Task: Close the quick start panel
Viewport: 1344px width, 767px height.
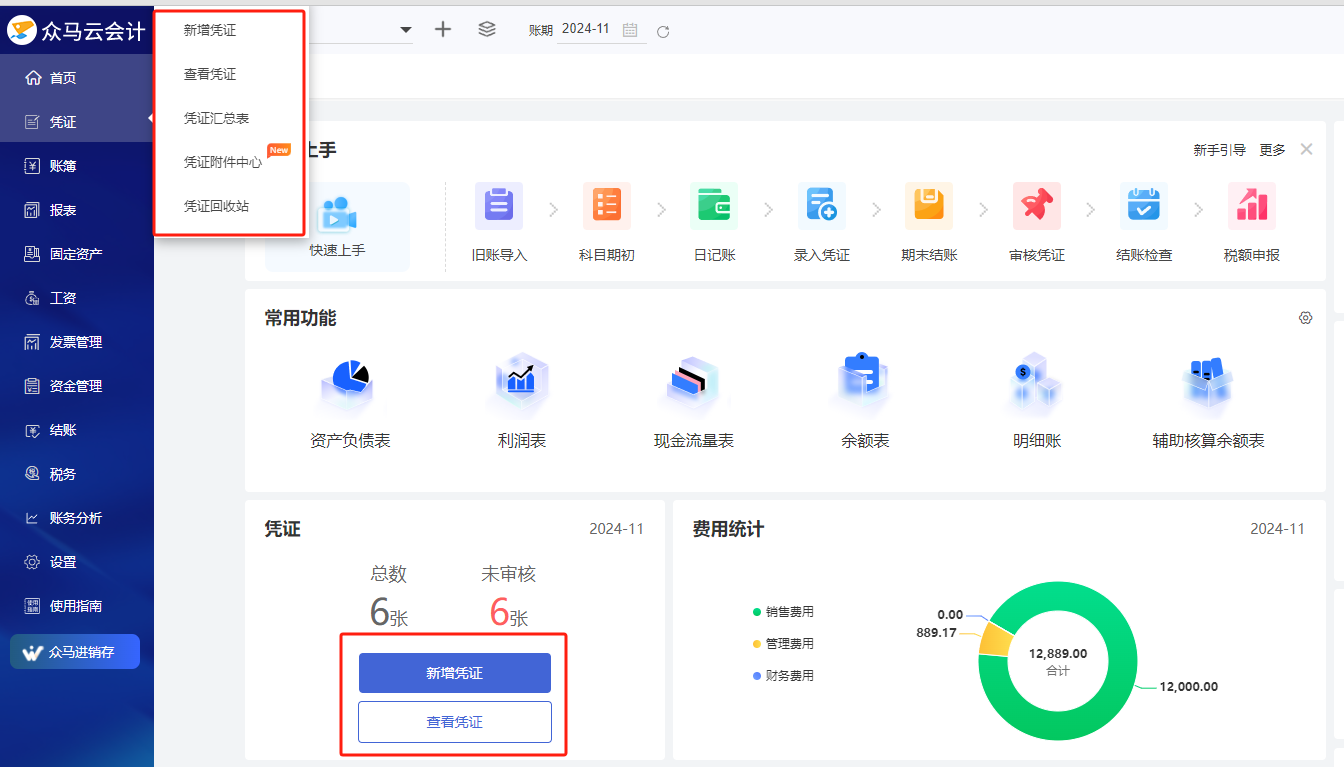Action: click(1306, 149)
